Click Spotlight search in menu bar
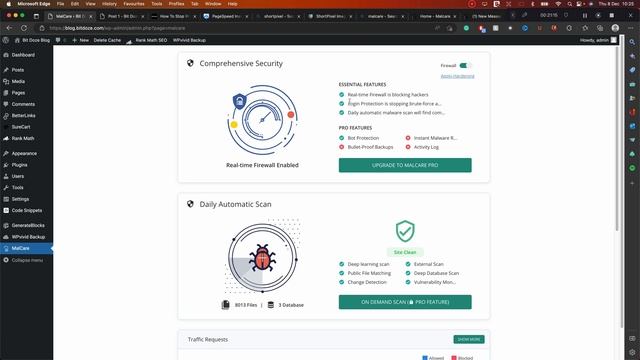The height and width of the screenshot is (360, 640). (569, 4)
